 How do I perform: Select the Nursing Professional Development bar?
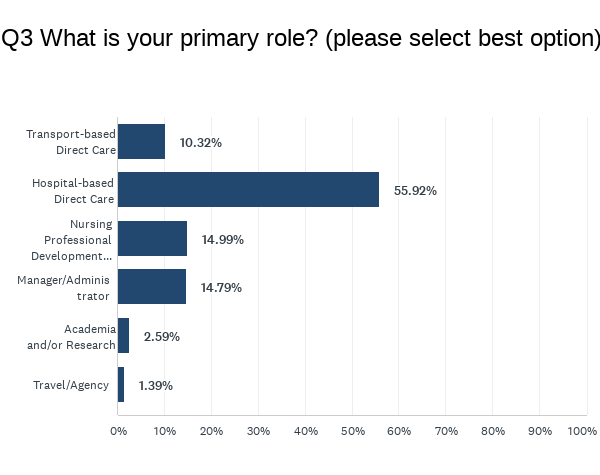coord(152,239)
